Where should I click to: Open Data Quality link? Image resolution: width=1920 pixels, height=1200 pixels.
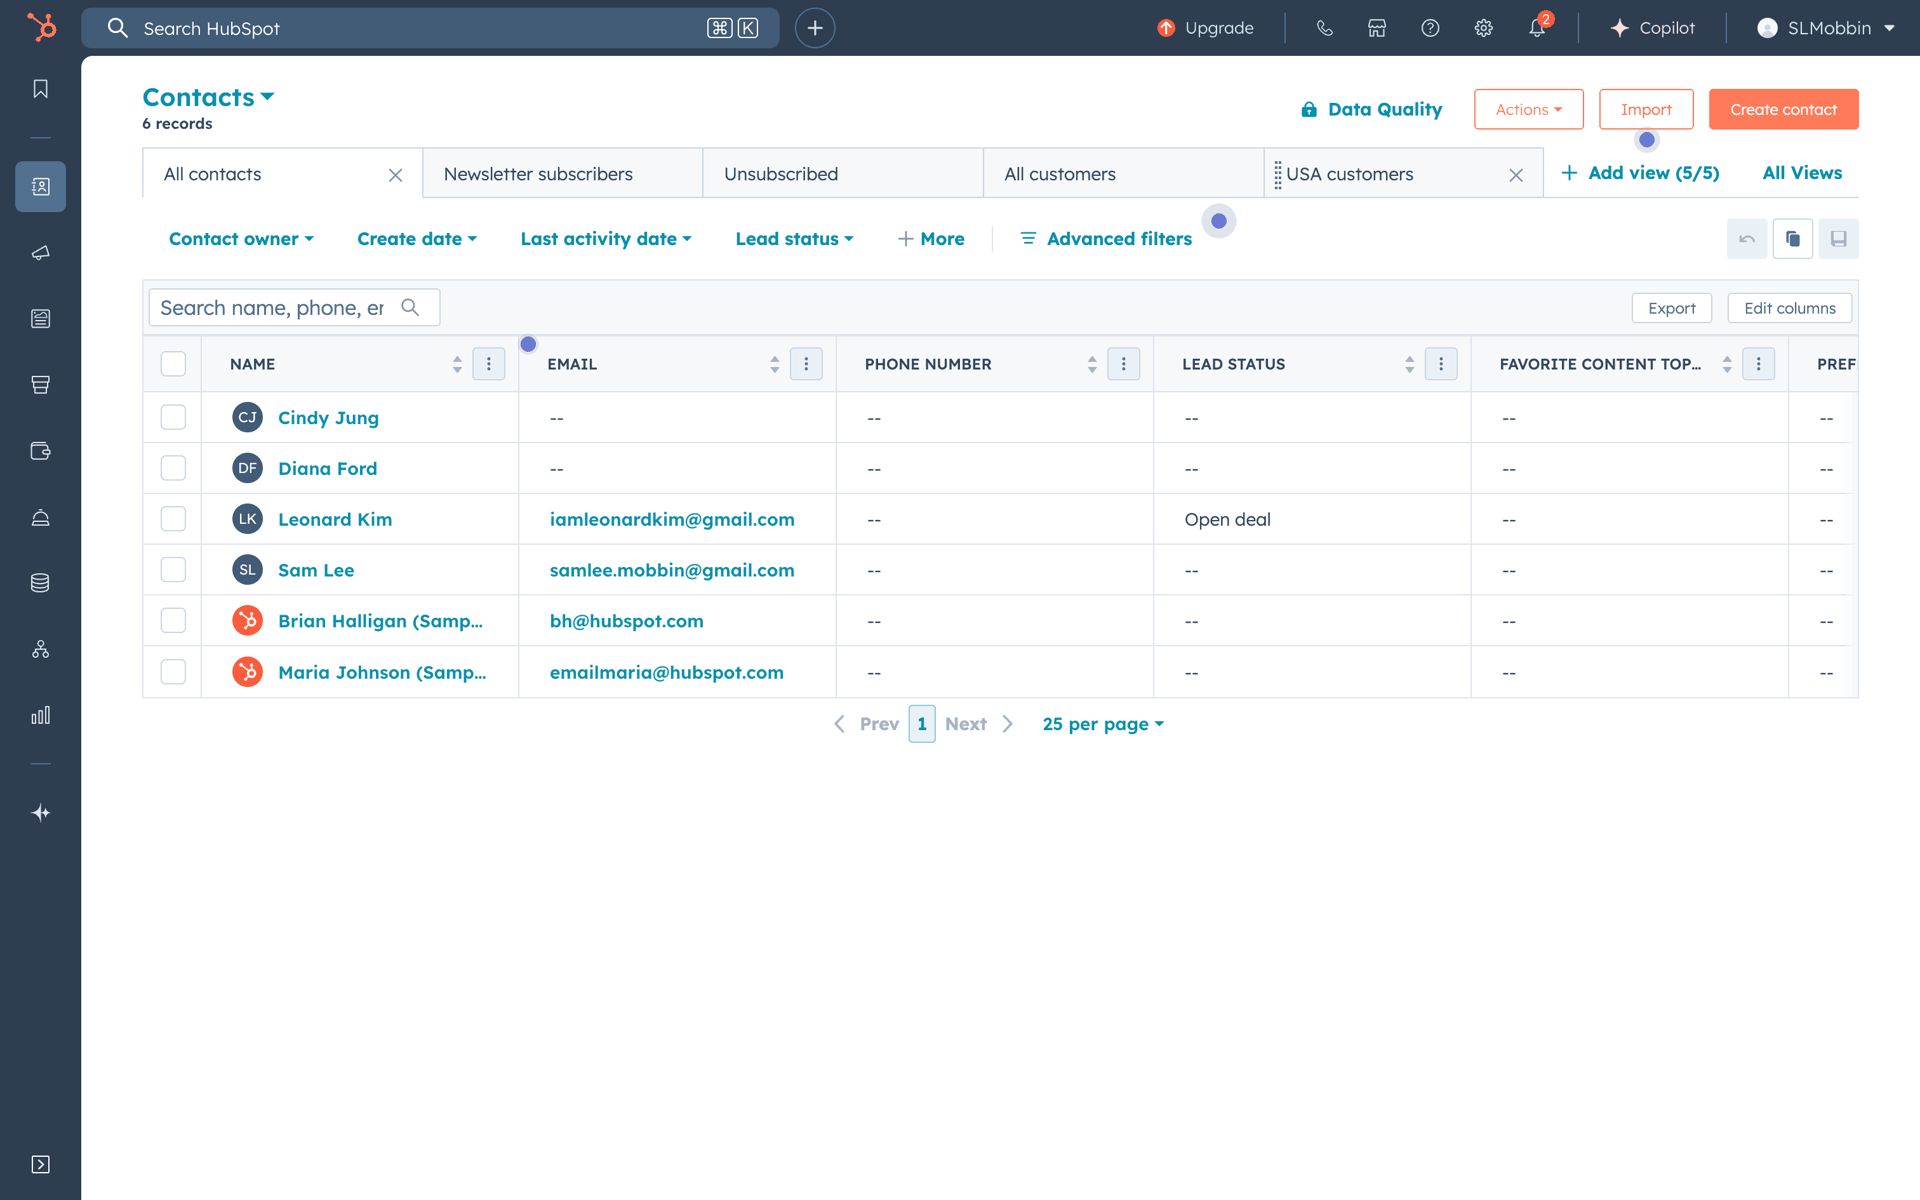[1371, 109]
